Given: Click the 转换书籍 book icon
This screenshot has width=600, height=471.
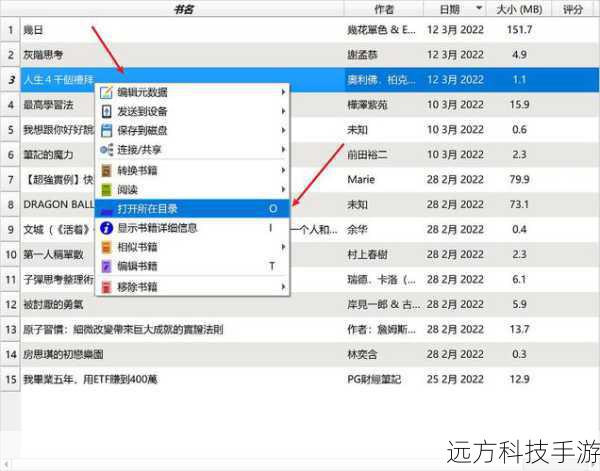Looking at the screenshot, I should pyautogui.click(x=106, y=170).
